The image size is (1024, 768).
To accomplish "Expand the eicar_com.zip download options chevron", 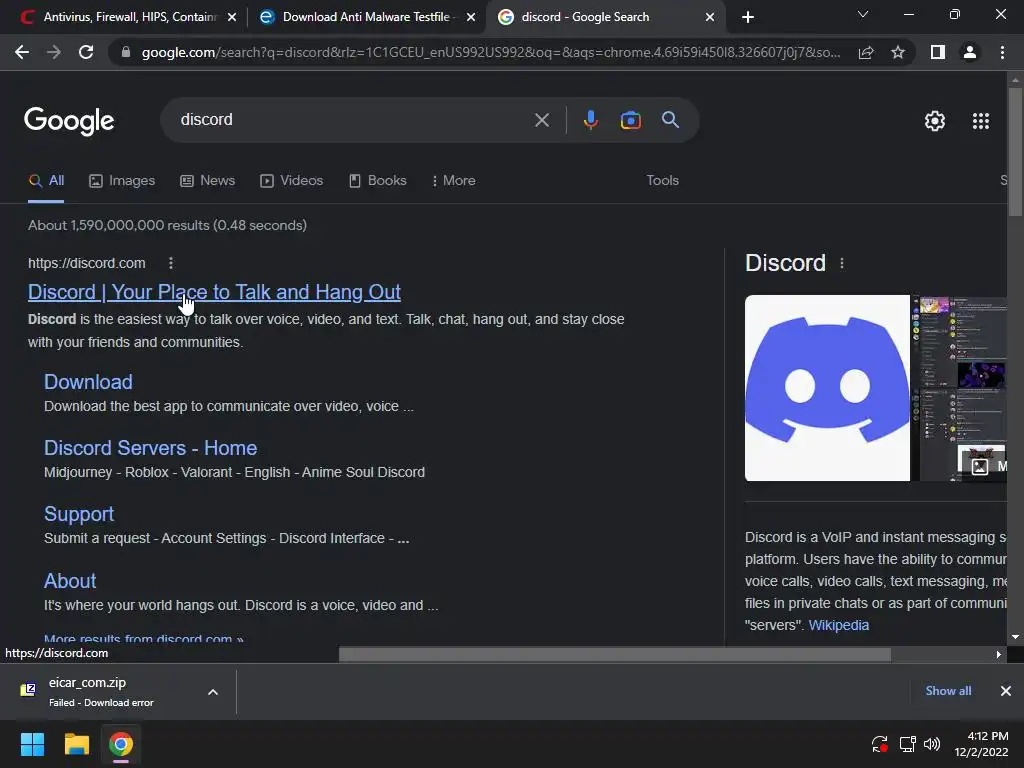I will pyautogui.click(x=213, y=692).
